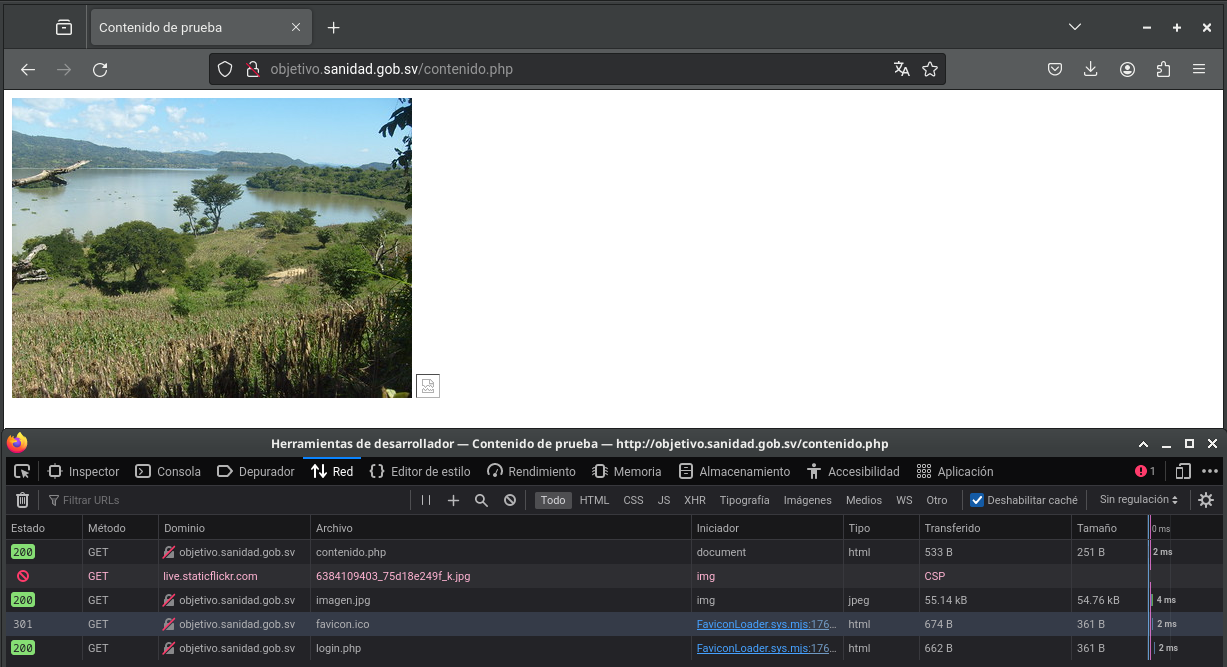Open the Sin regulación throttling dropdown
This screenshot has width=1227, height=667.
click(x=1138, y=500)
